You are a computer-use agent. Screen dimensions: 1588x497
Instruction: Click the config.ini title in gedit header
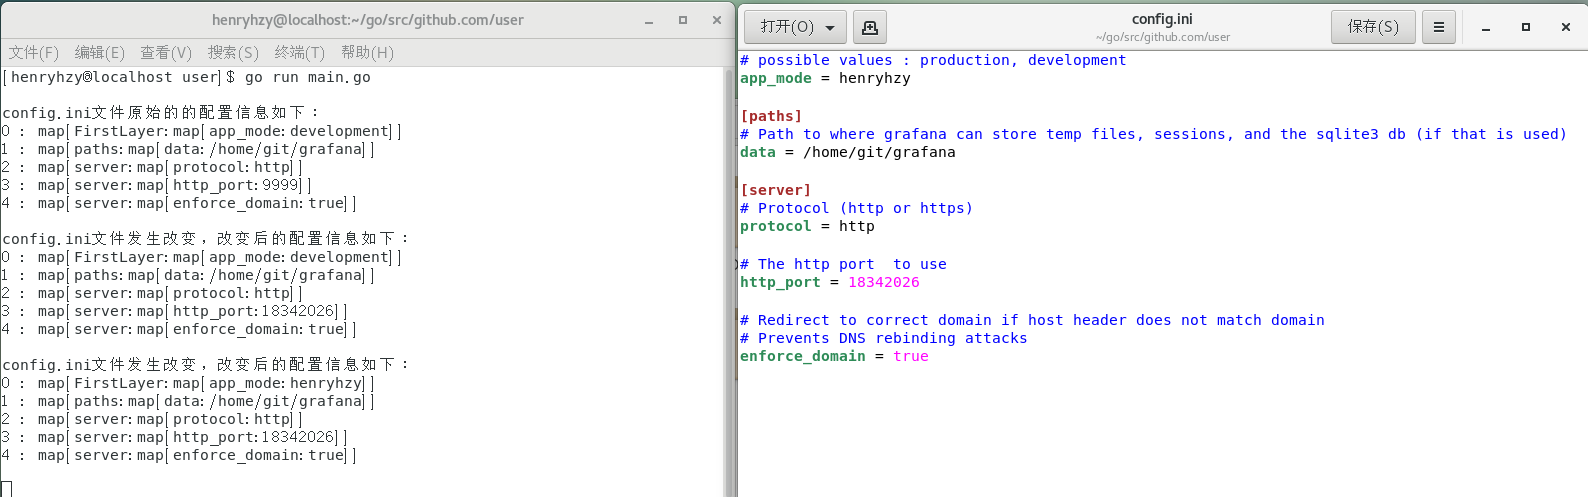(x=1162, y=19)
